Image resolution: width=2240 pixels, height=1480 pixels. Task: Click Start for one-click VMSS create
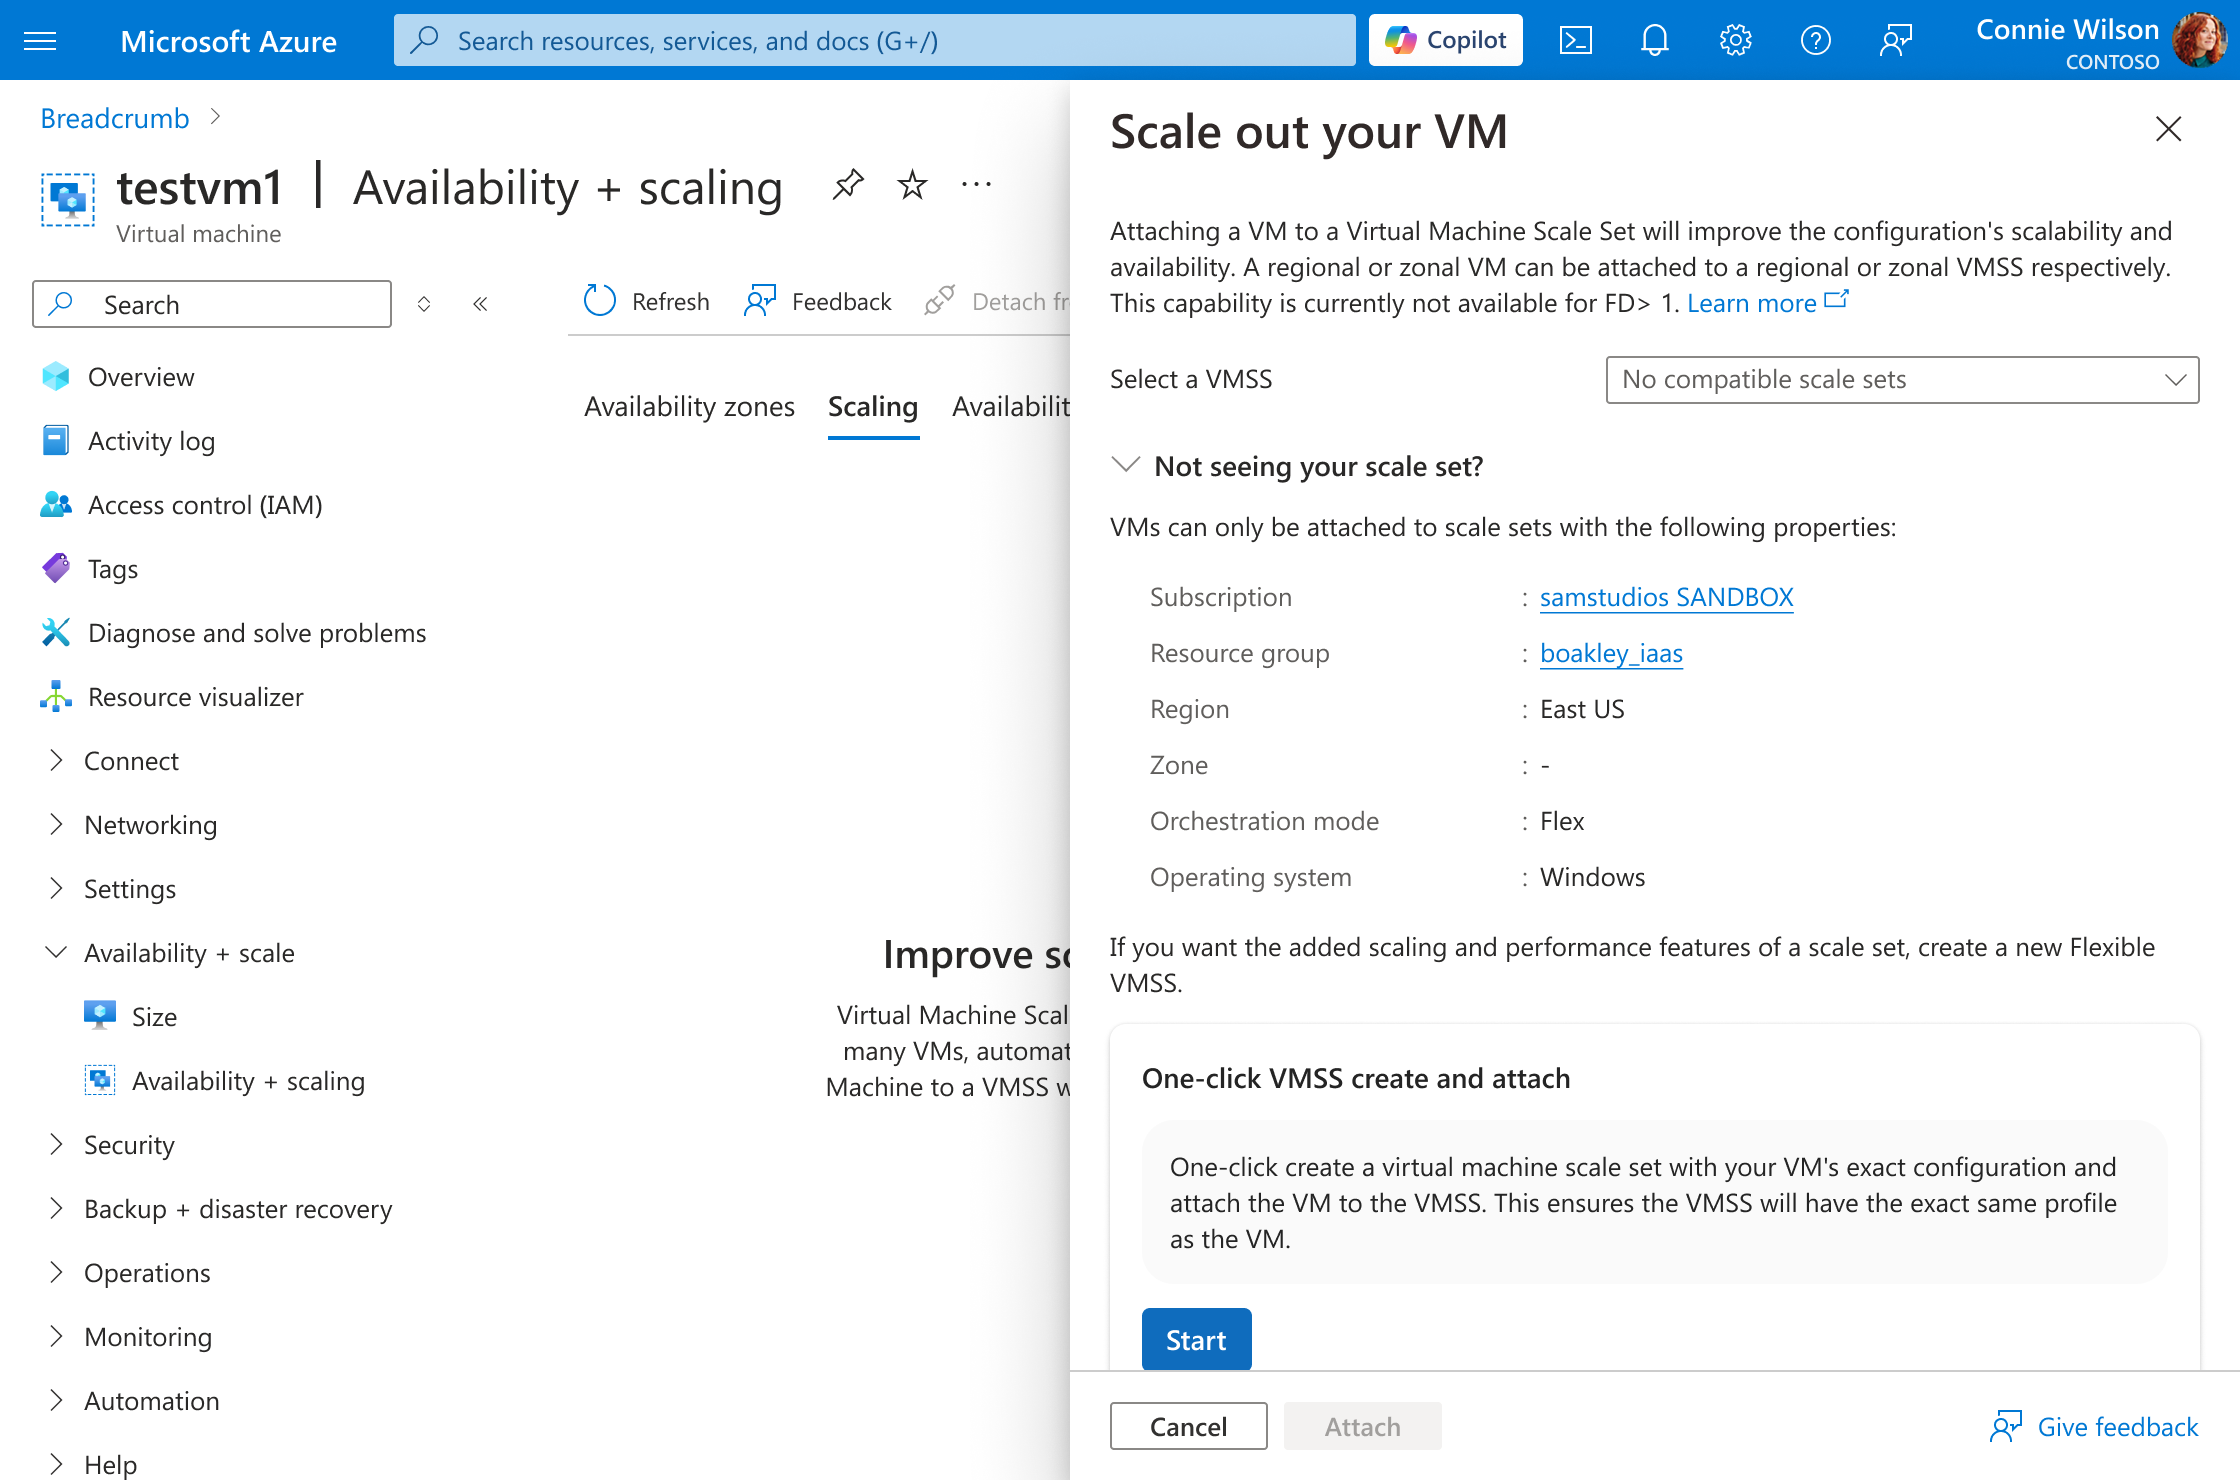coord(1196,1340)
